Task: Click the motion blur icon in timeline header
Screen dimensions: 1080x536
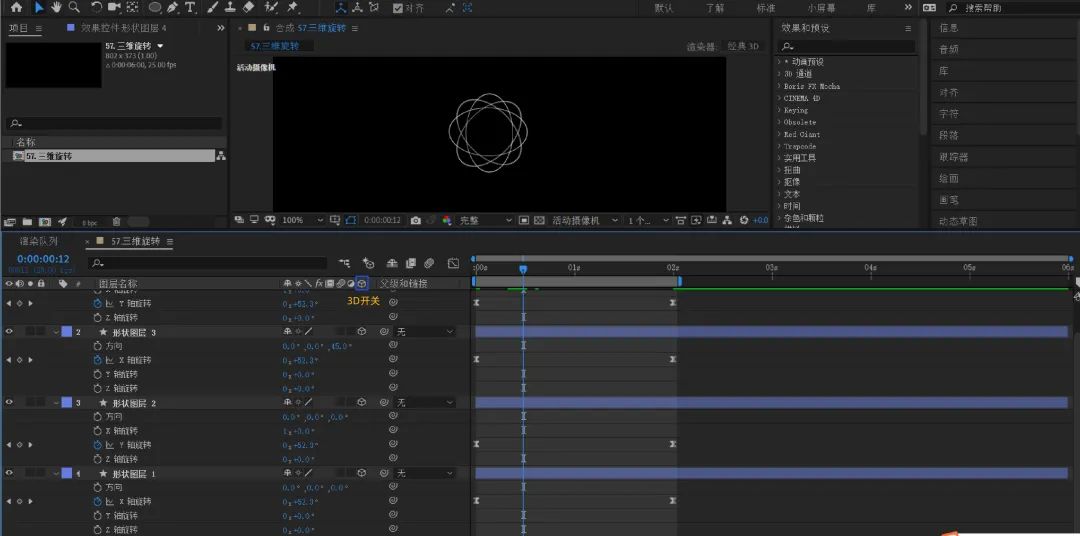Action: tap(428, 262)
